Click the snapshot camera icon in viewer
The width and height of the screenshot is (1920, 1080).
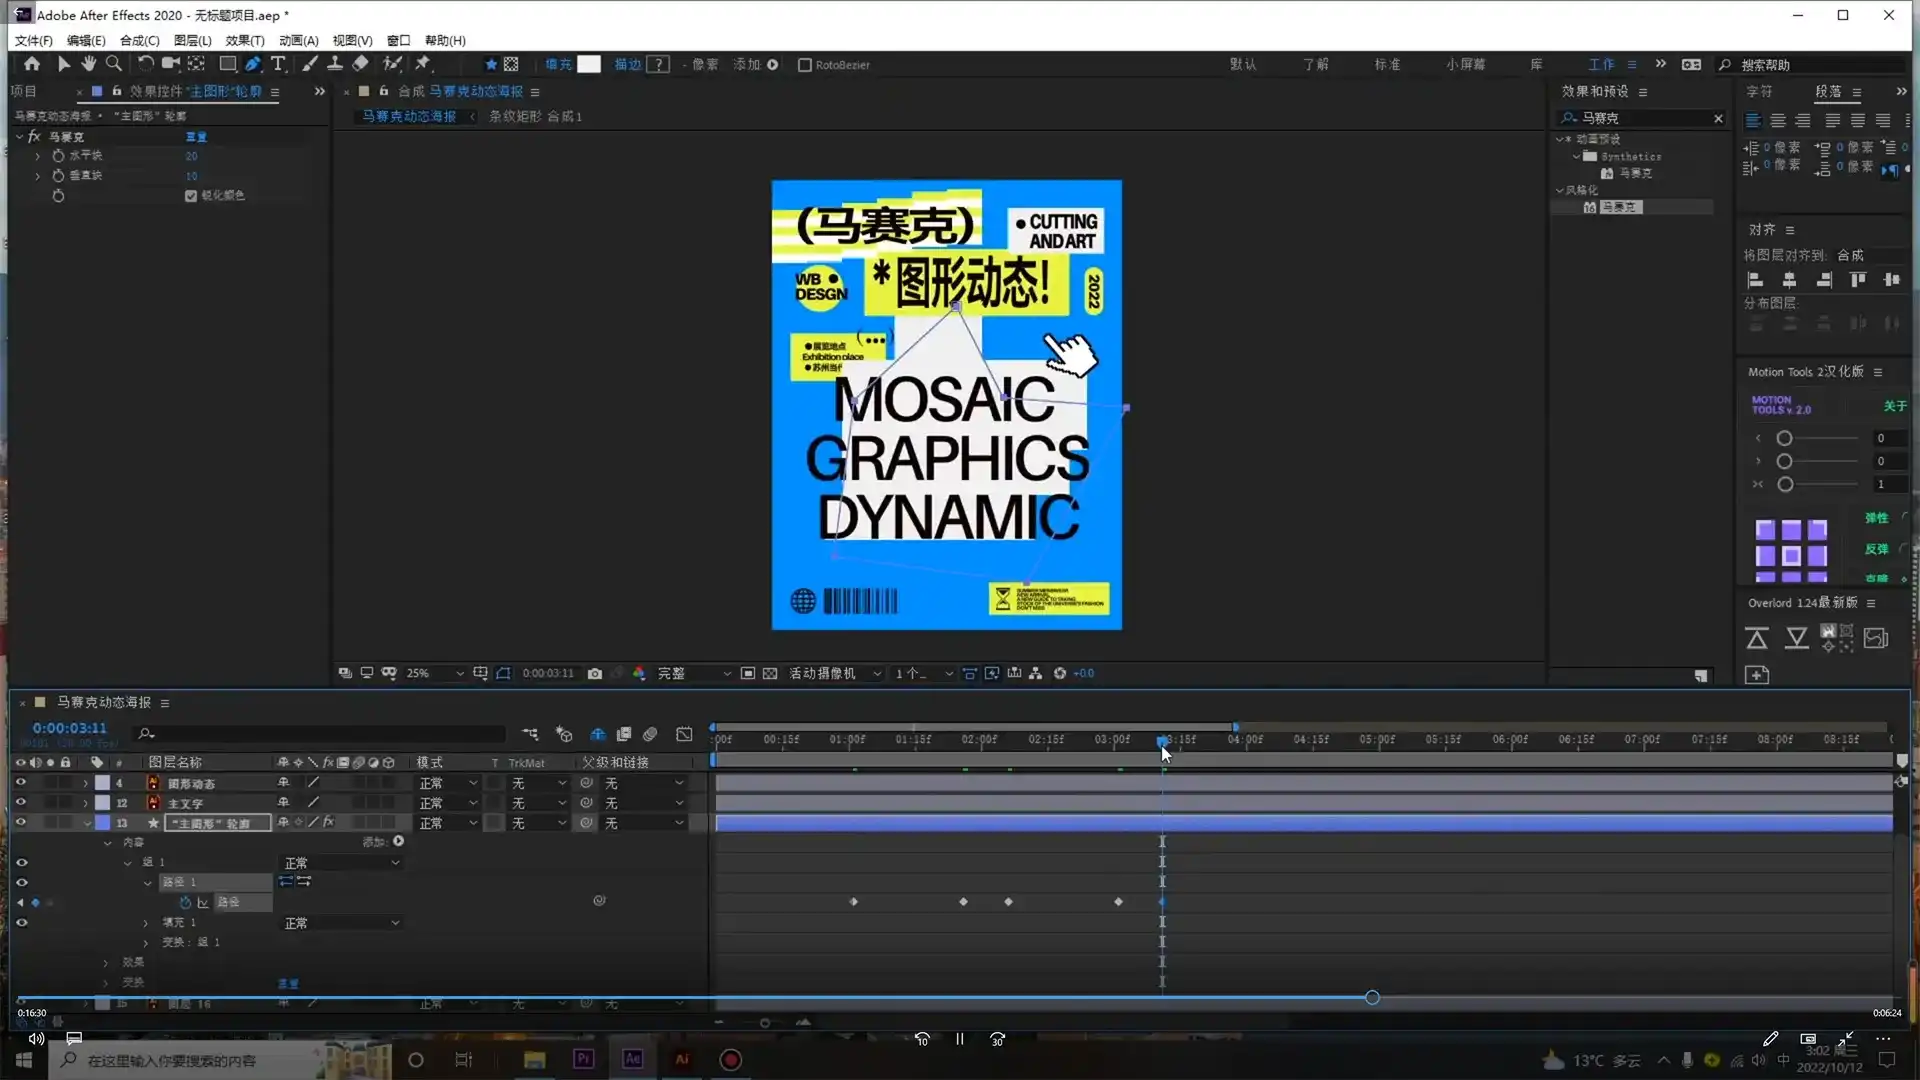pos(595,673)
